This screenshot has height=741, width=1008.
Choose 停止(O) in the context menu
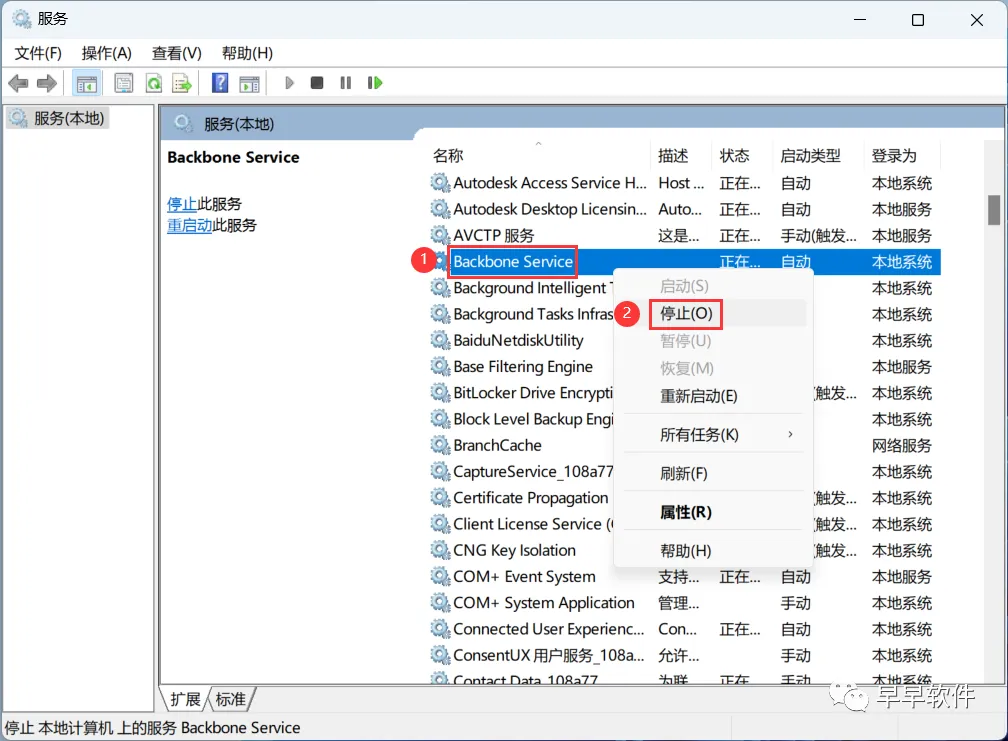(x=714, y=314)
